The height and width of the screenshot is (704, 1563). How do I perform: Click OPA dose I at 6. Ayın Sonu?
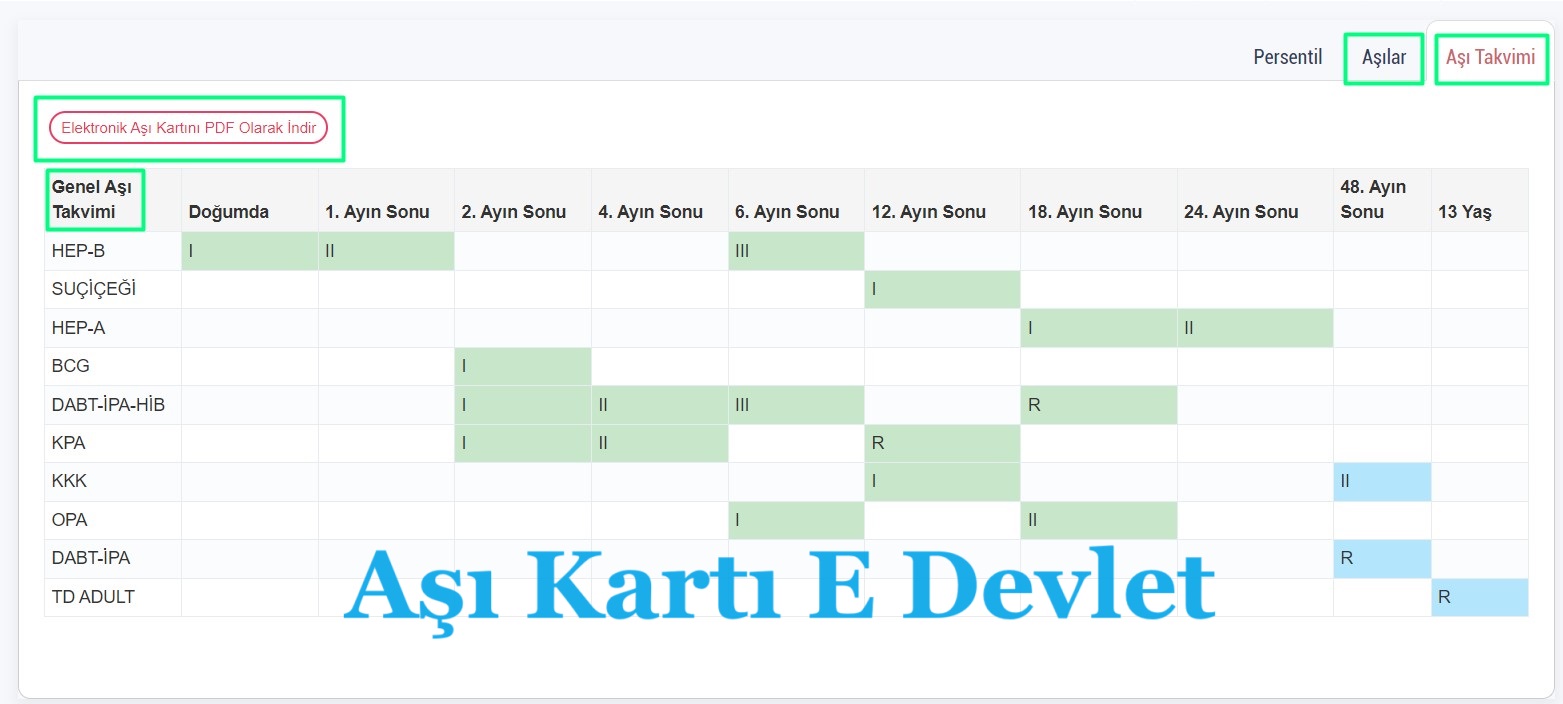(x=796, y=519)
